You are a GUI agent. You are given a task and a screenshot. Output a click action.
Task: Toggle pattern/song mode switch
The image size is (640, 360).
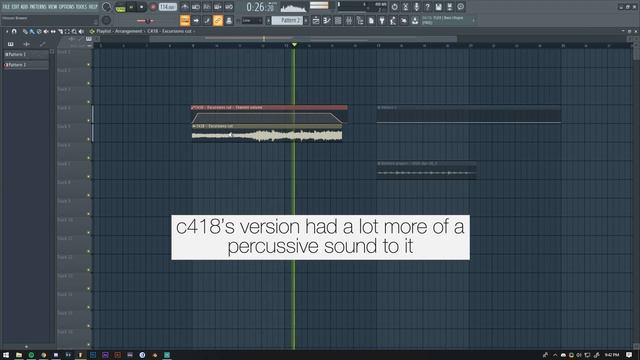[120, 7]
